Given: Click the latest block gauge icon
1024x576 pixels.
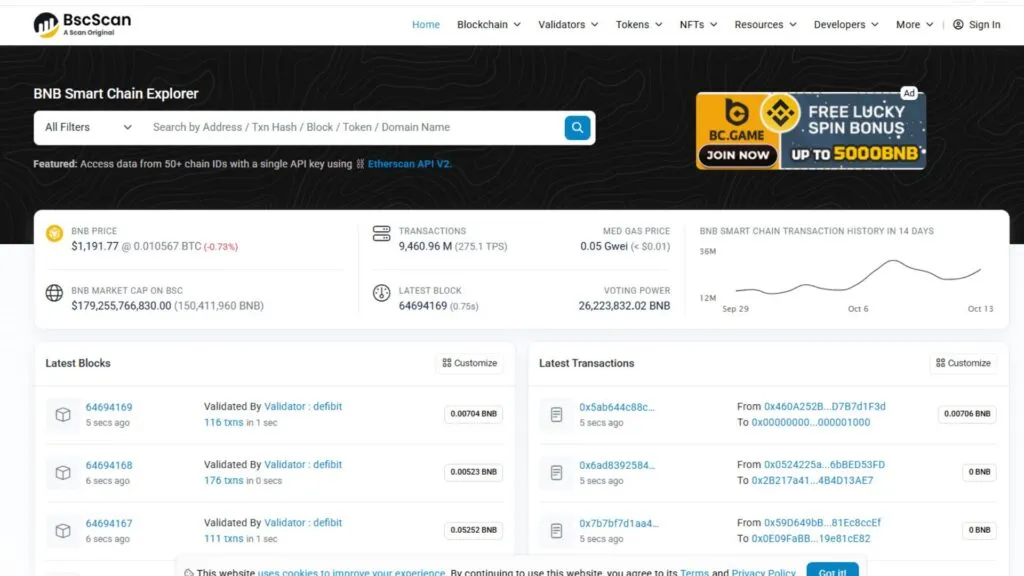Looking at the screenshot, I should click(x=381, y=293).
